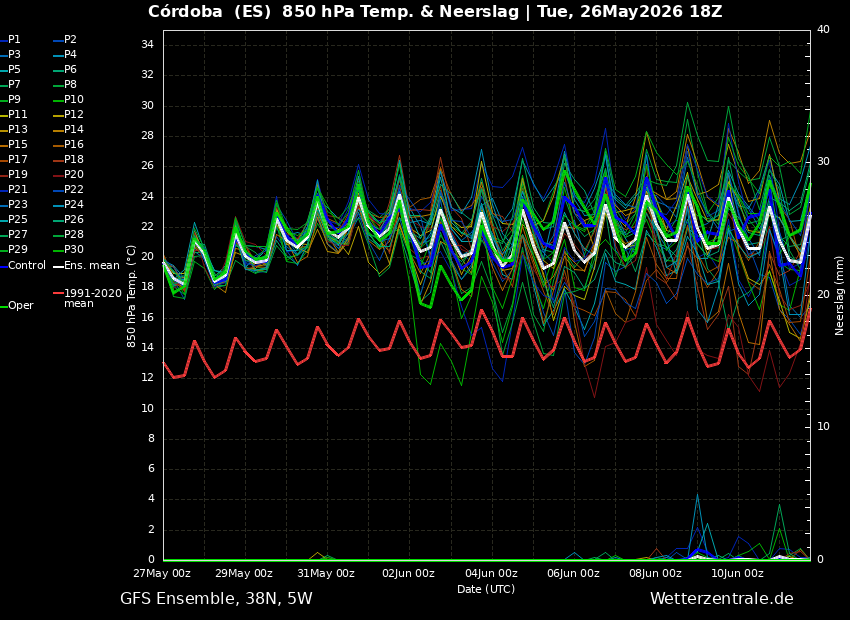Click the Neerslag (mm) axis title
The width and height of the screenshot is (850, 620).
point(839,296)
